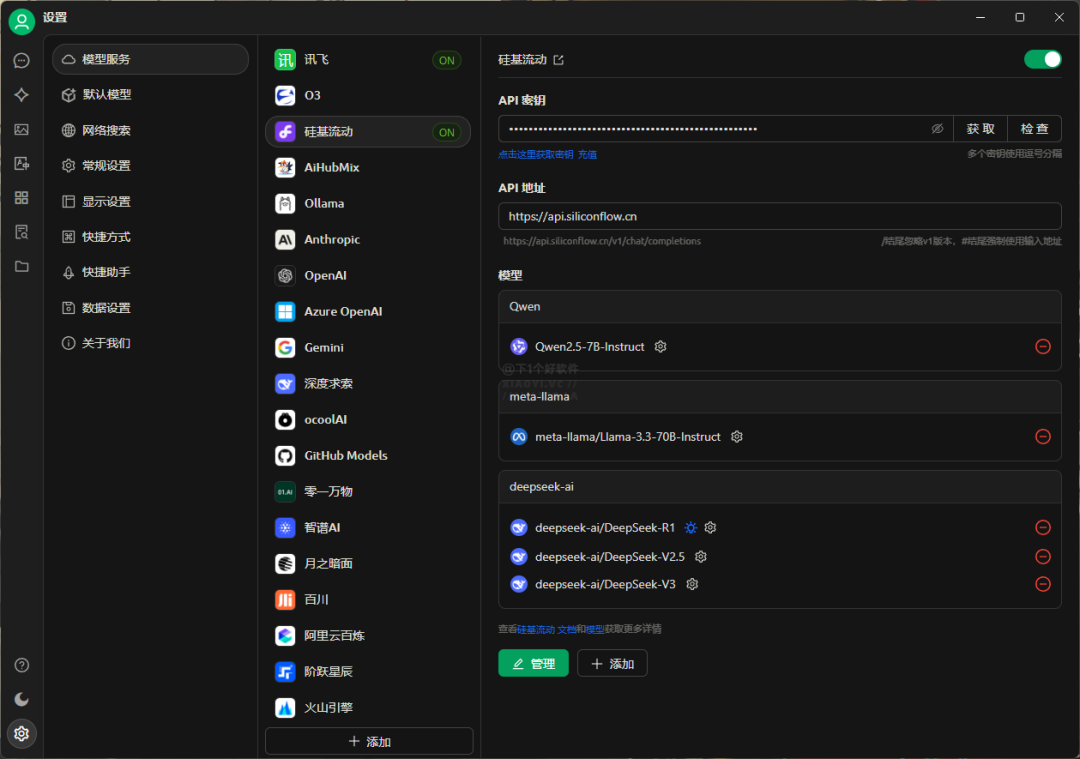Select the Ollama provider
Viewport: 1080px width, 759px height.
click(x=368, y=203)
